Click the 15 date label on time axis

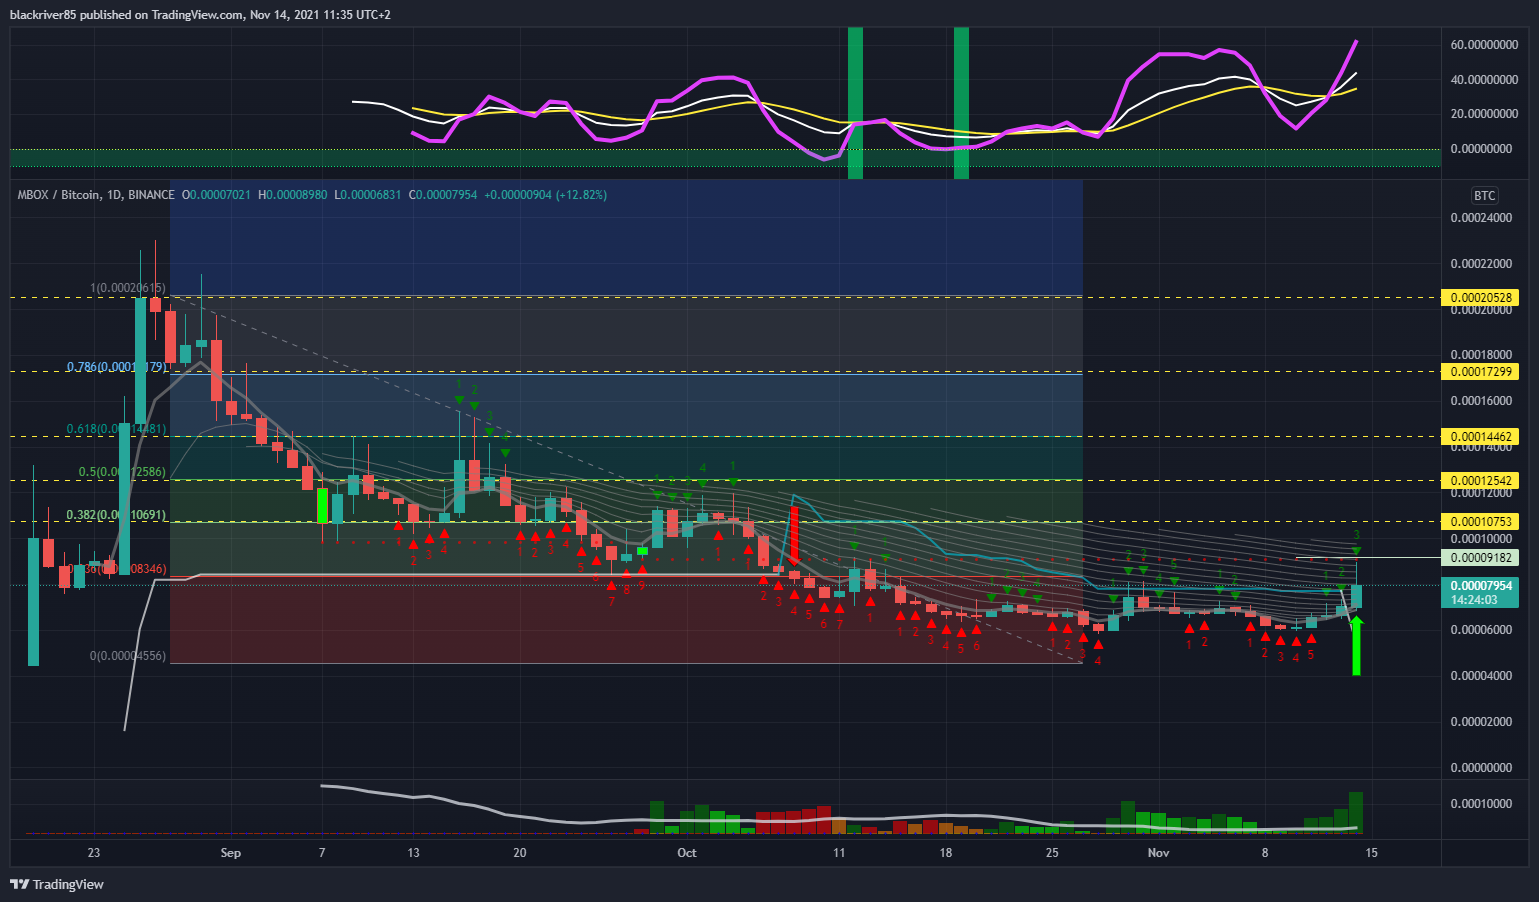click(1372, 853)
